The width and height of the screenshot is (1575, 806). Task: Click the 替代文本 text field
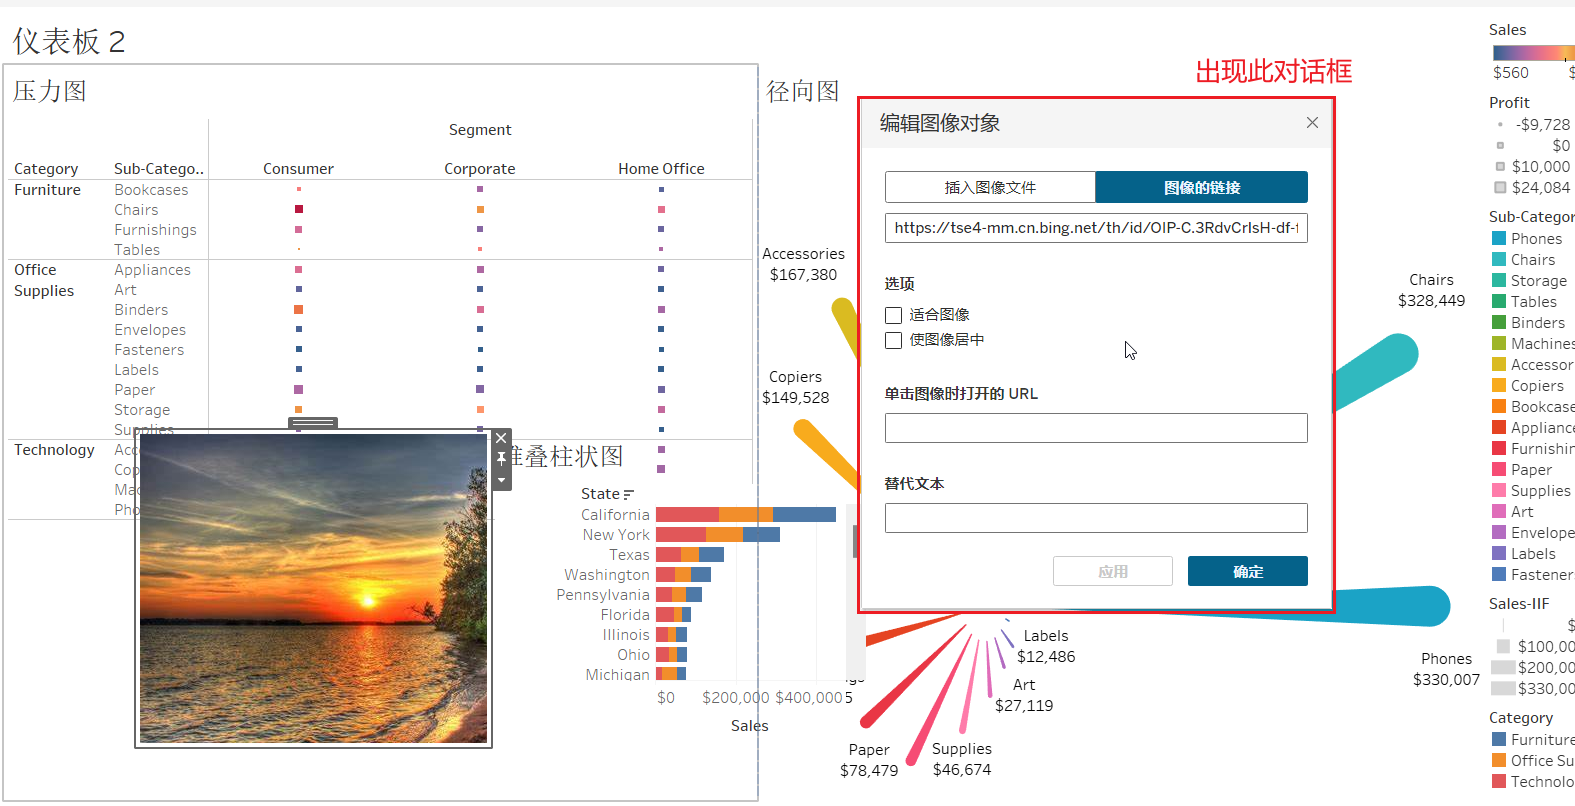click(1096, 518)
